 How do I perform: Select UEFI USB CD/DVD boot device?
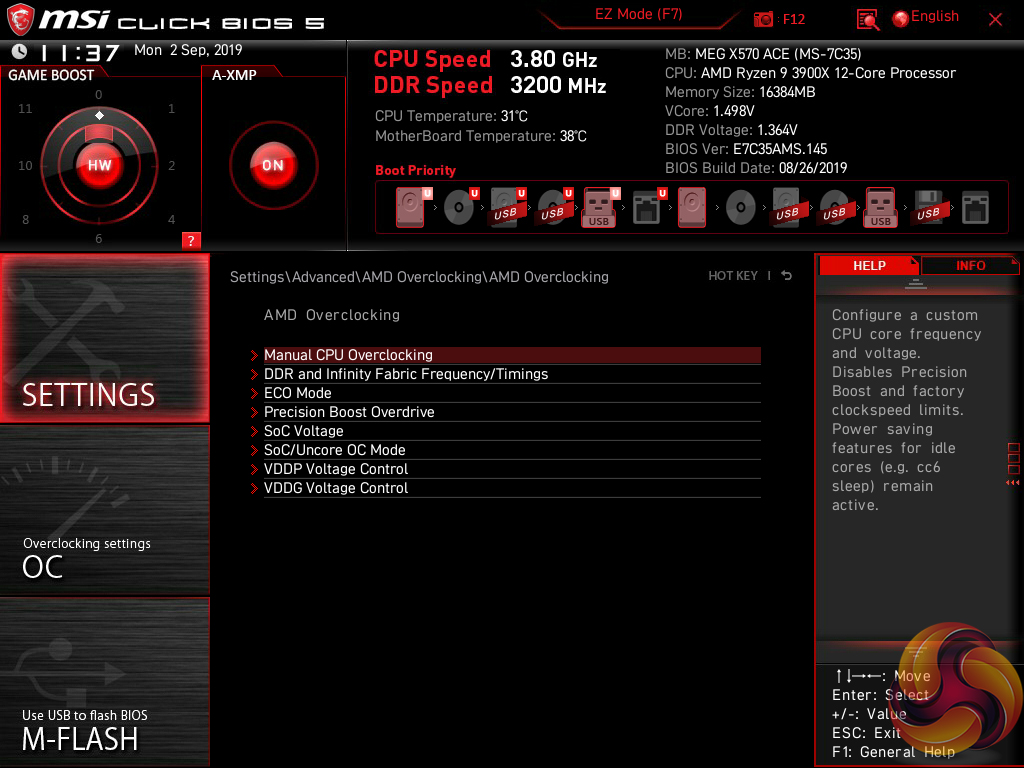554,207
